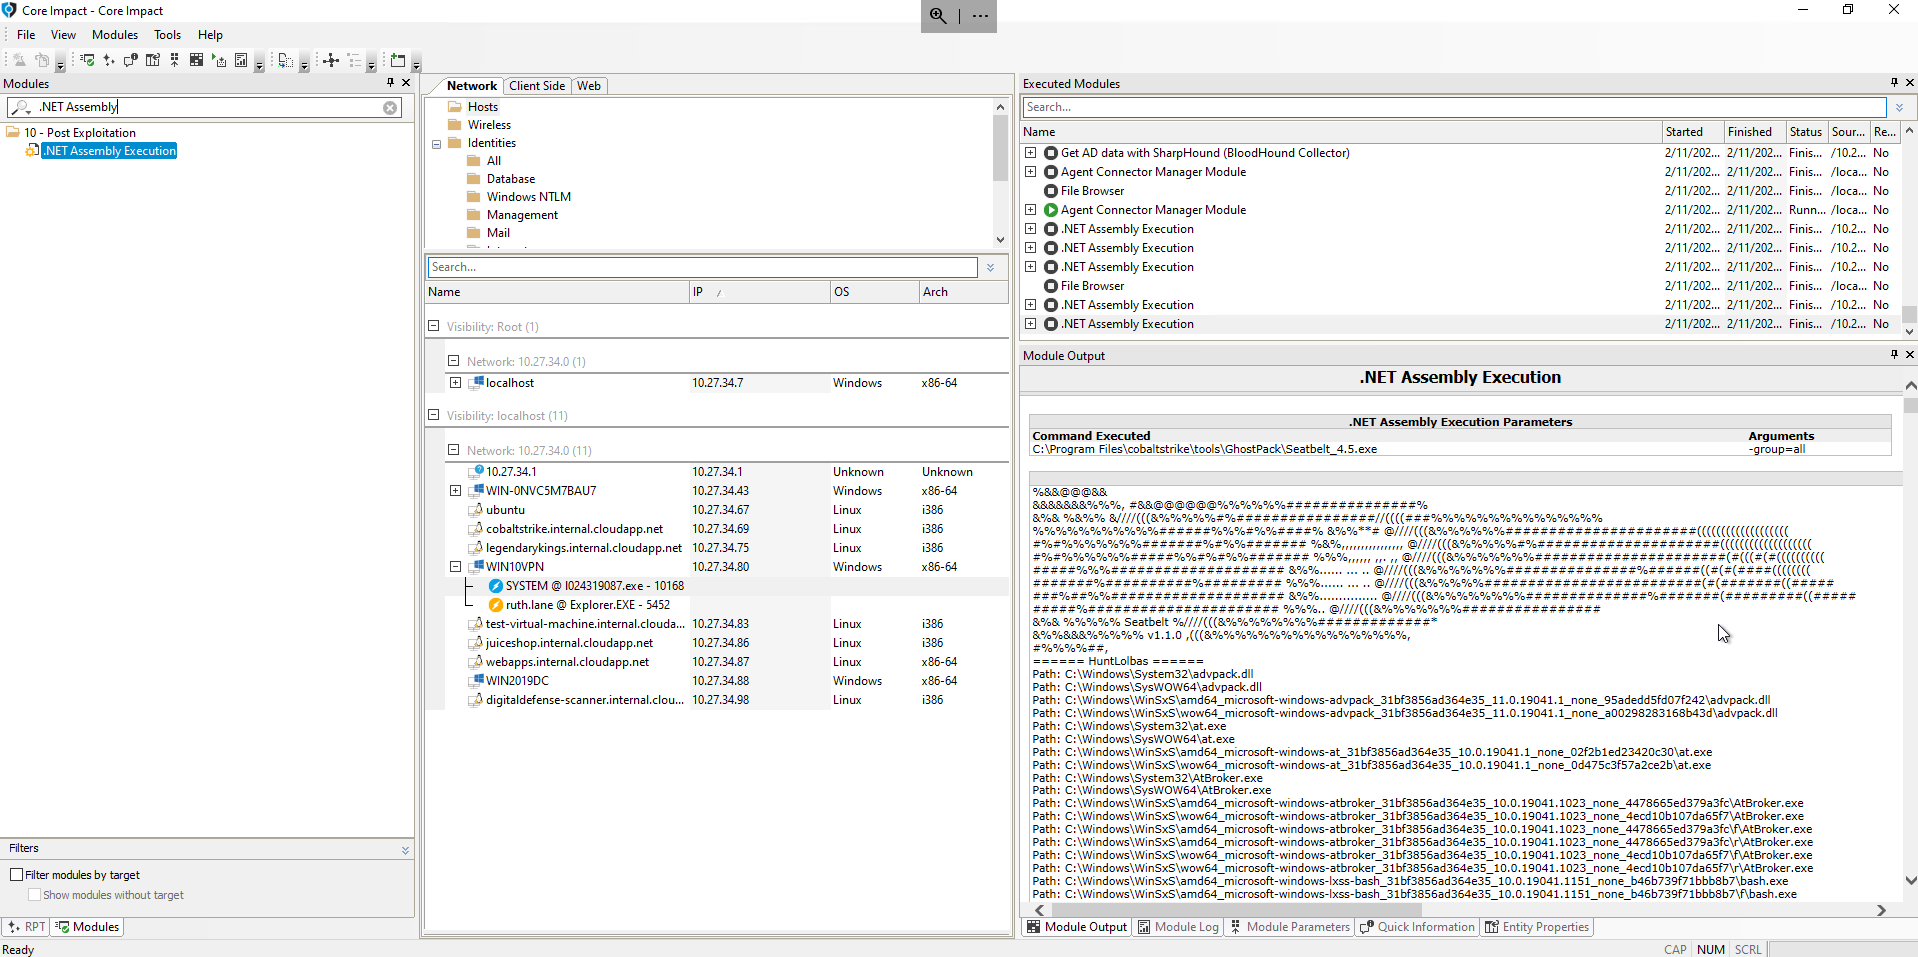Select the WIN2019DC host icon
1918x957 pixels.
(x=478, y=680)
